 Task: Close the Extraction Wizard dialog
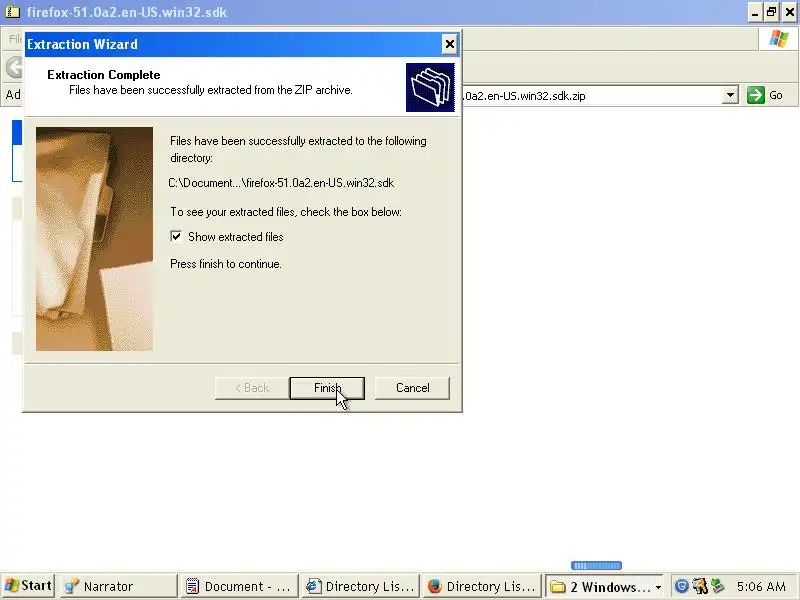pyautogui.click(x=449, y=44)
